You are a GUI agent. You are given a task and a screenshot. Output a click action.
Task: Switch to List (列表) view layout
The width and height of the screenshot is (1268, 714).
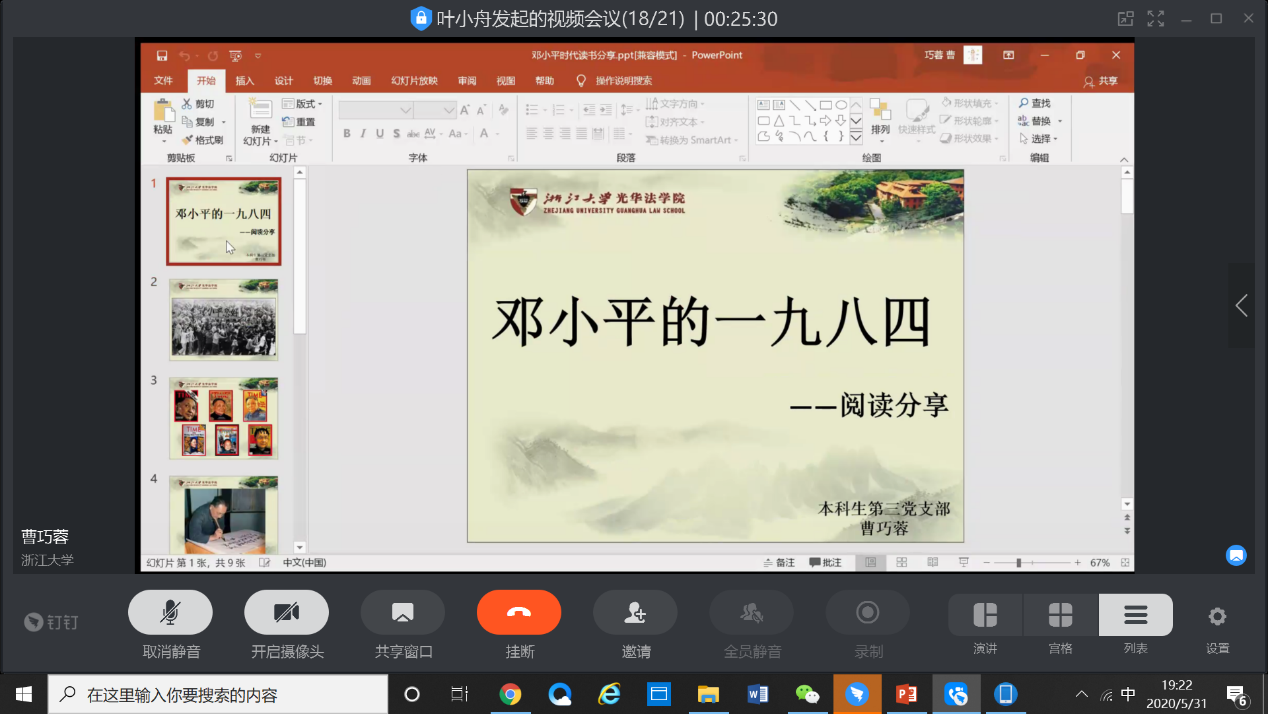tap(1135, 615)
